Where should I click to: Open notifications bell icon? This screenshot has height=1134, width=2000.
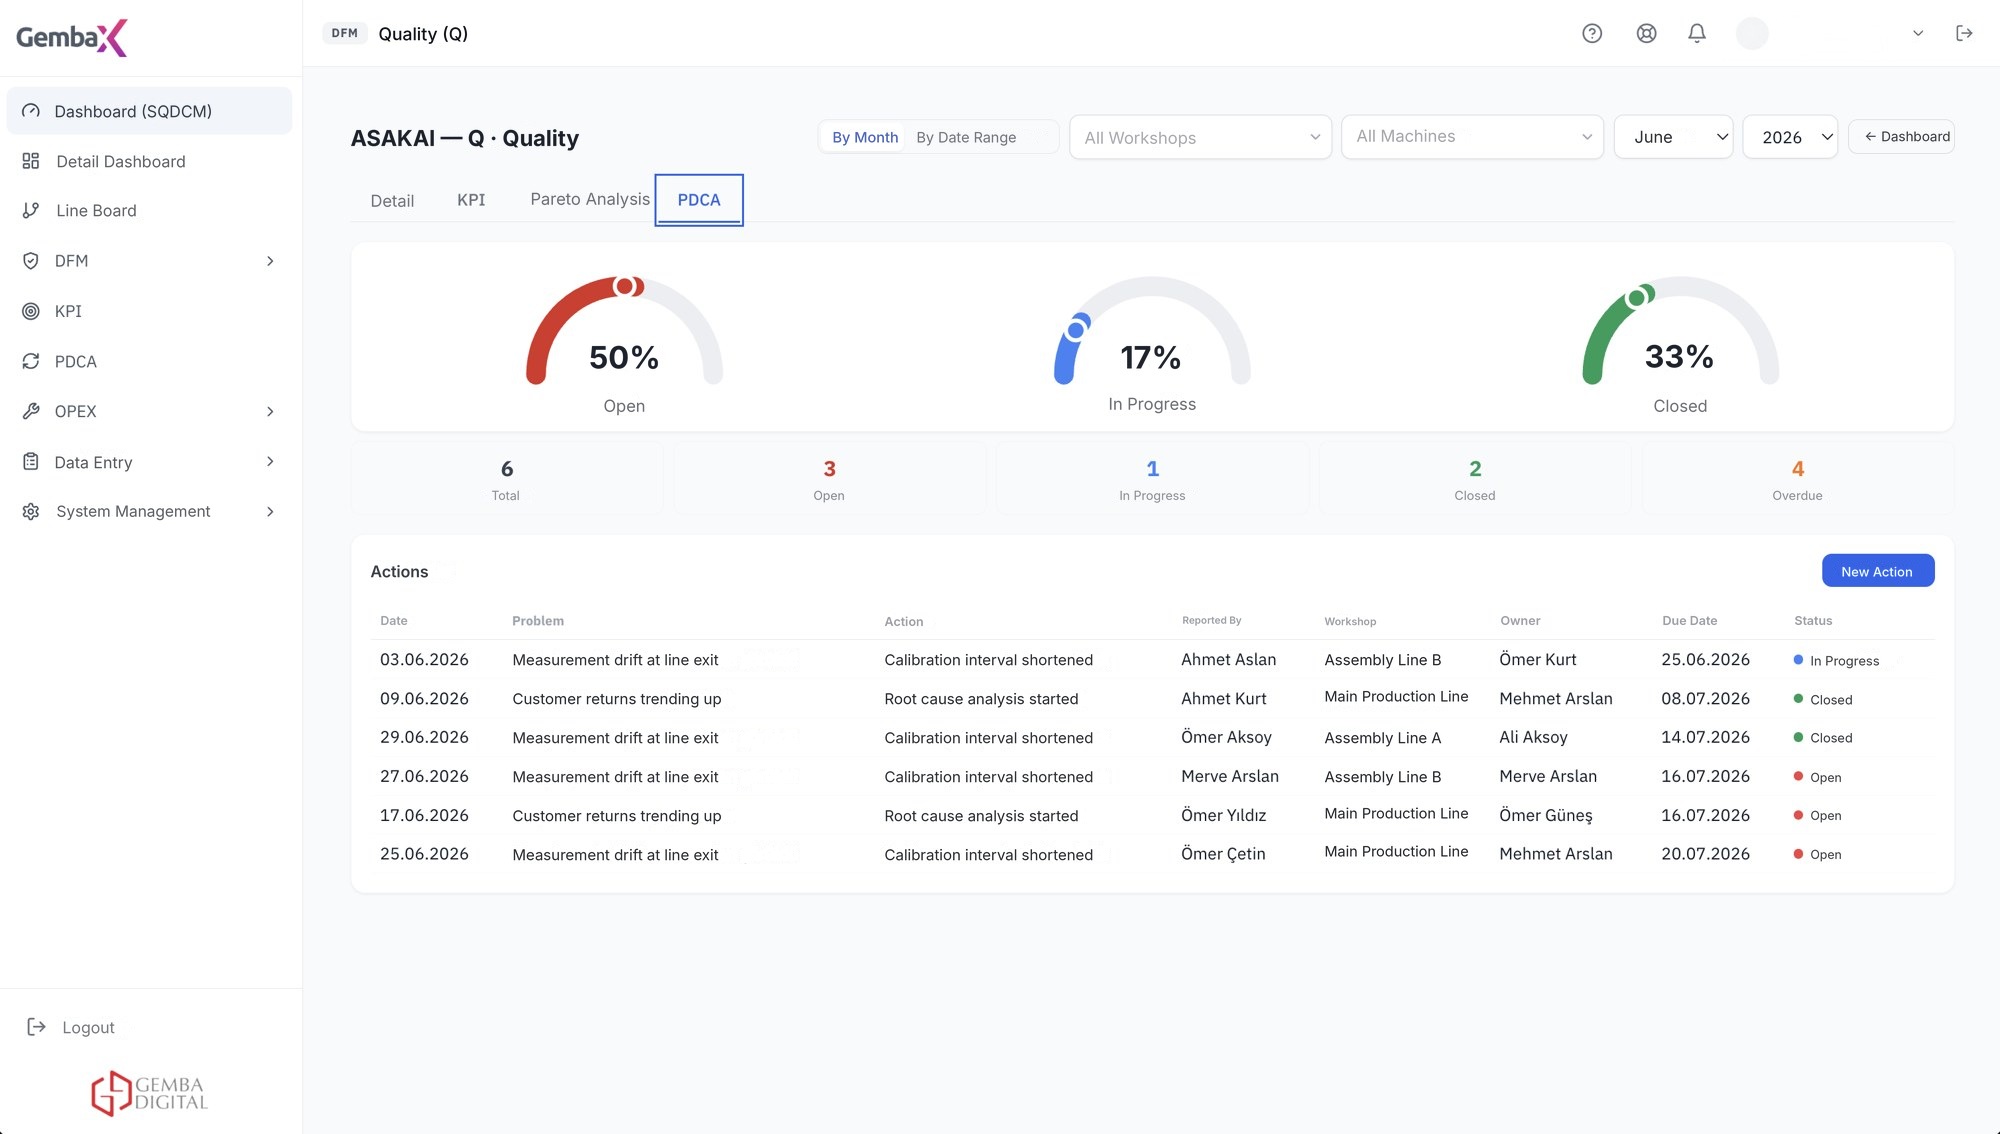coord(1697,33)
